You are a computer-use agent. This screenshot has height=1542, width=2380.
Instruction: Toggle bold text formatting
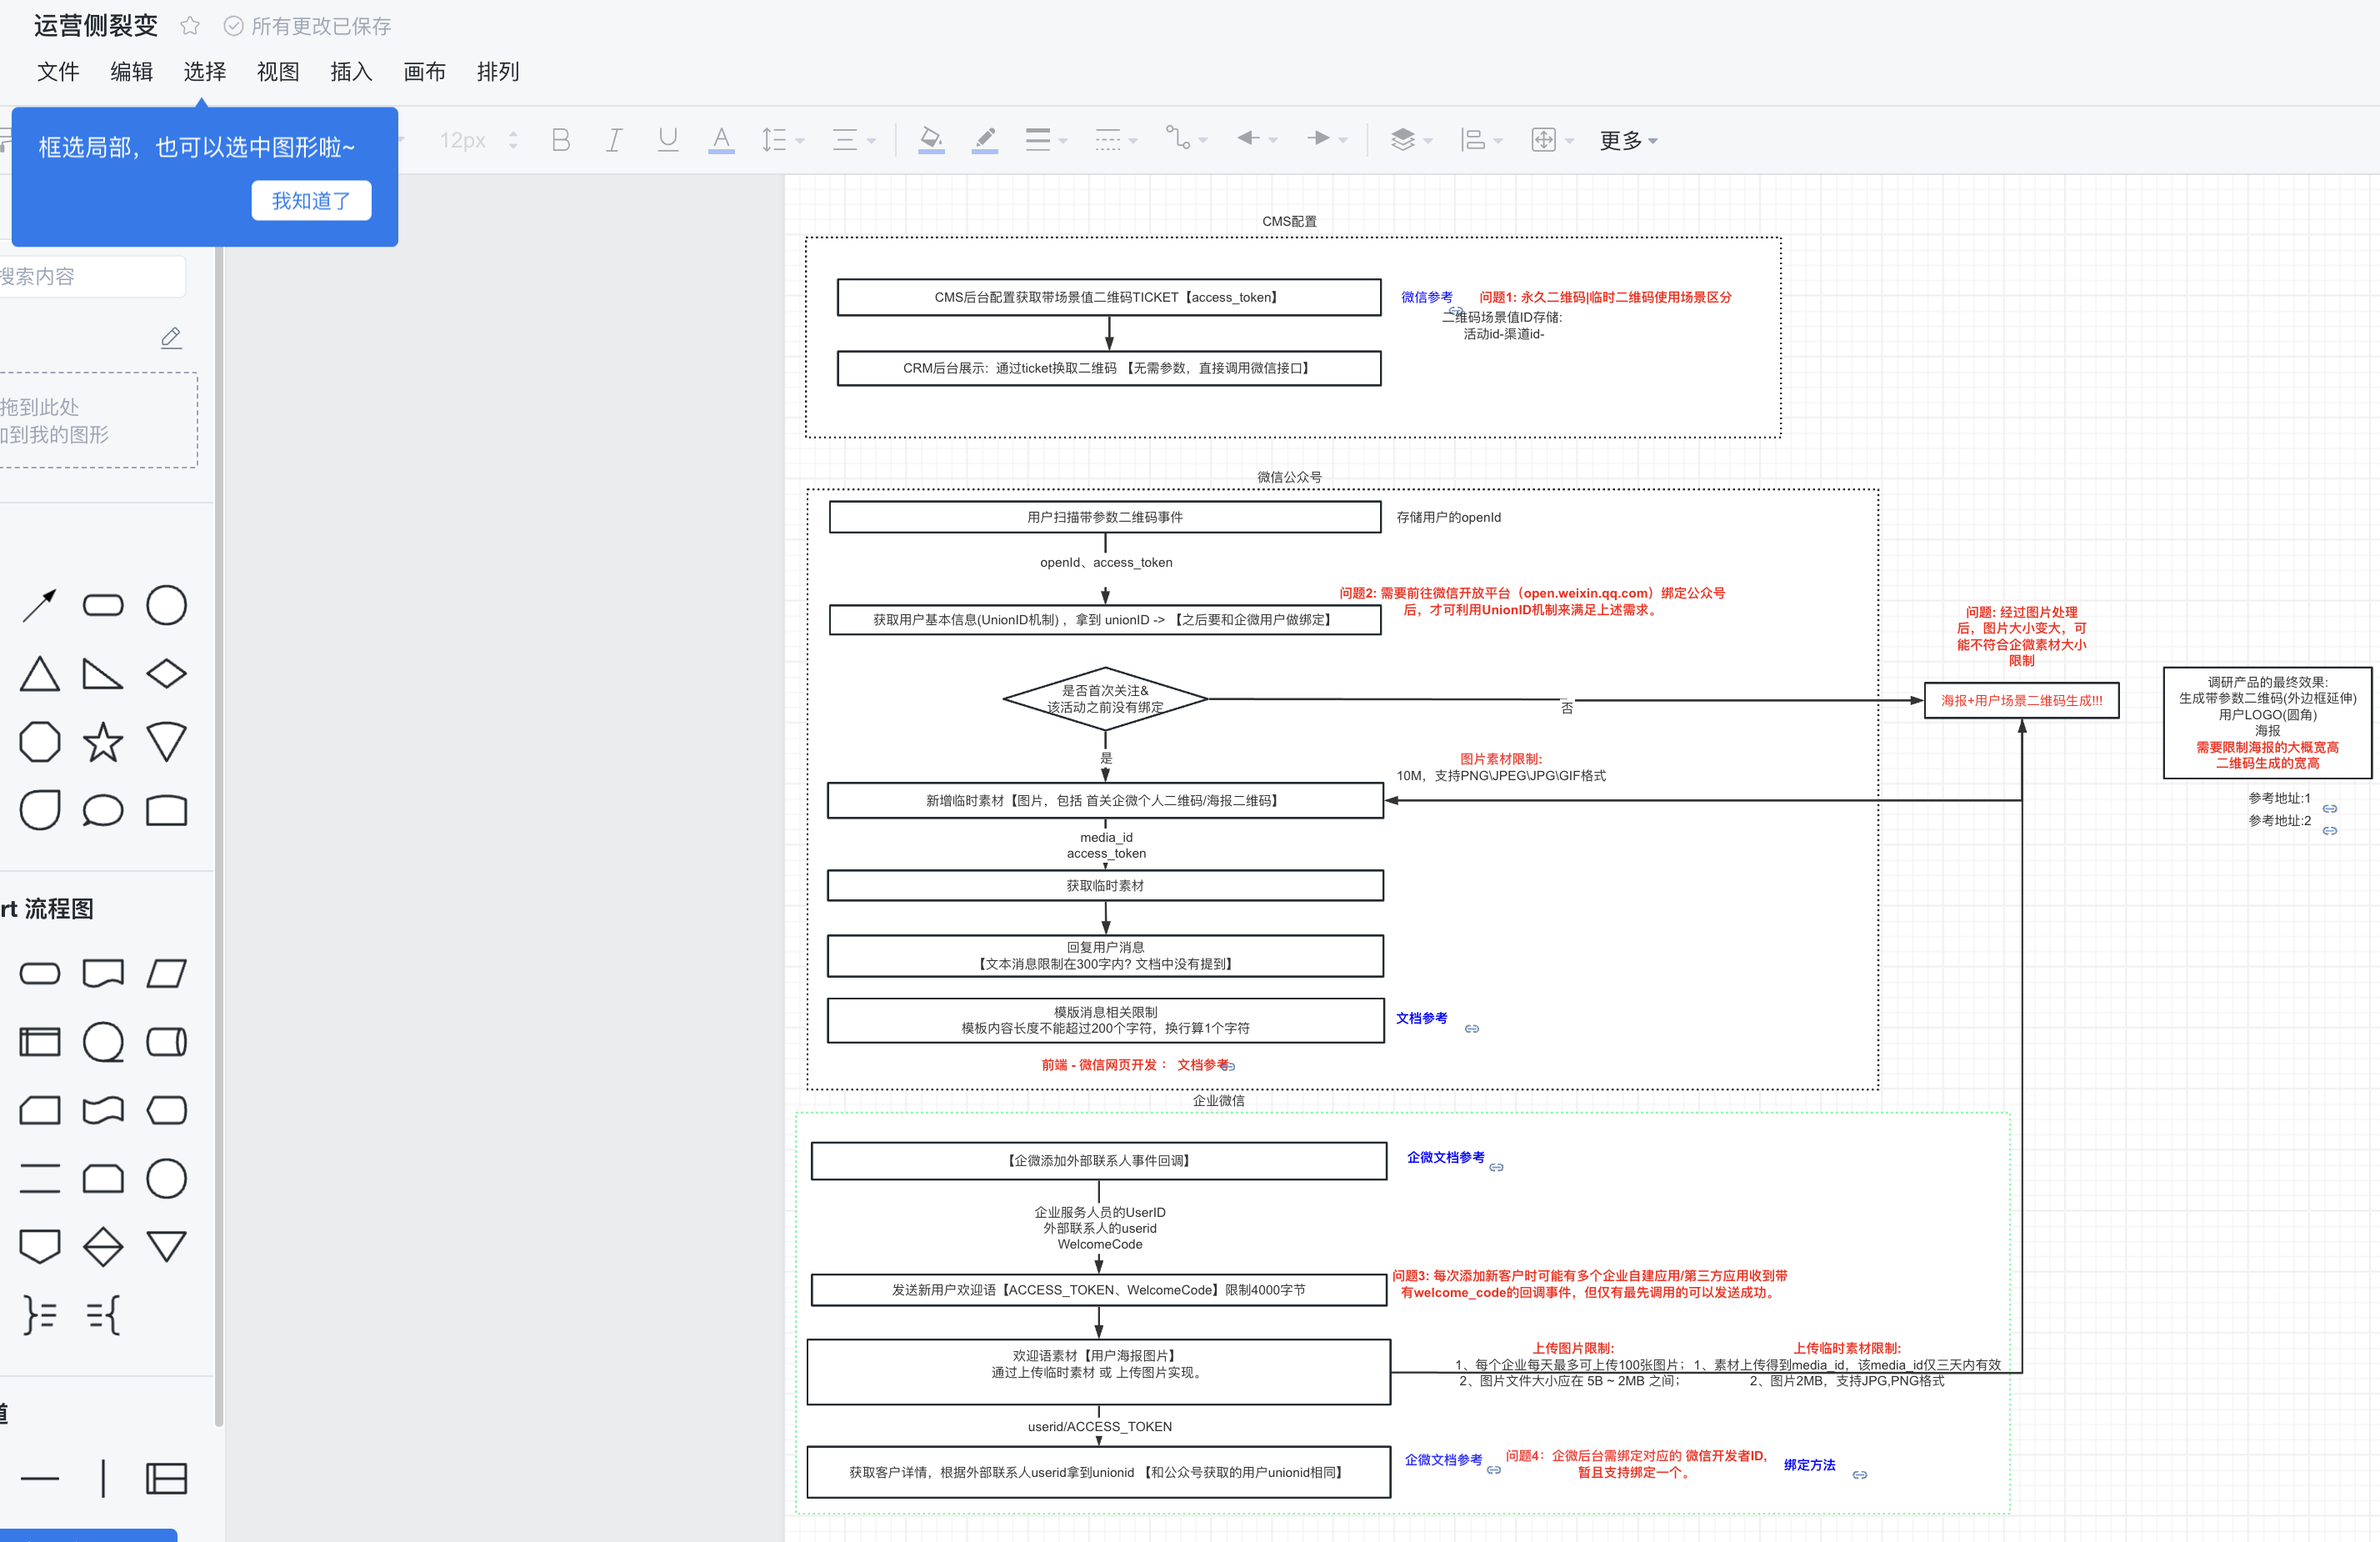[561, 140]
